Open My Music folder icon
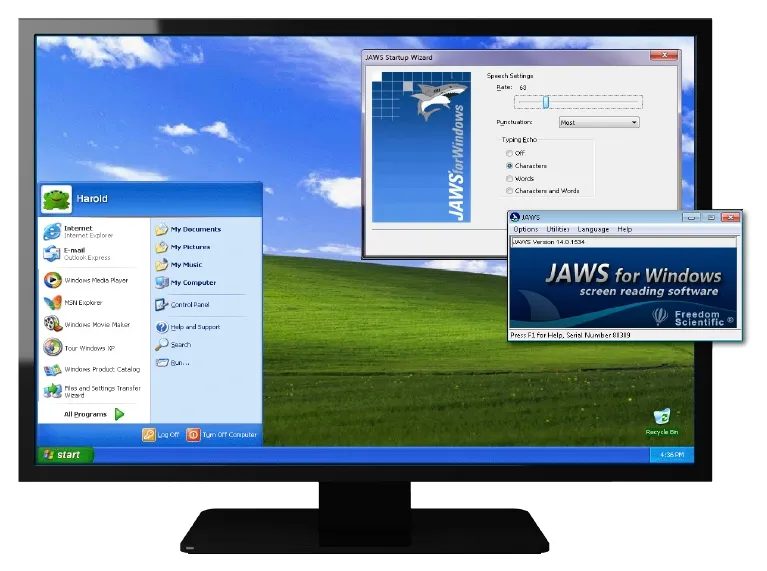The image size is (767, 571). pos(161,265)
